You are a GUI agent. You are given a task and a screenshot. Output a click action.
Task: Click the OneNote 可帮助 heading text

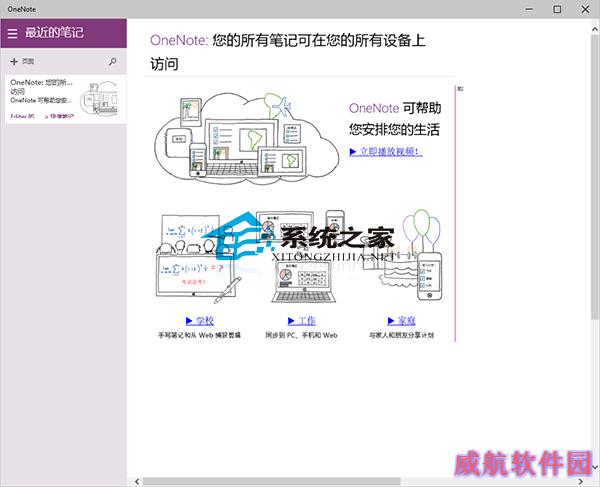[x=395, y=119]
